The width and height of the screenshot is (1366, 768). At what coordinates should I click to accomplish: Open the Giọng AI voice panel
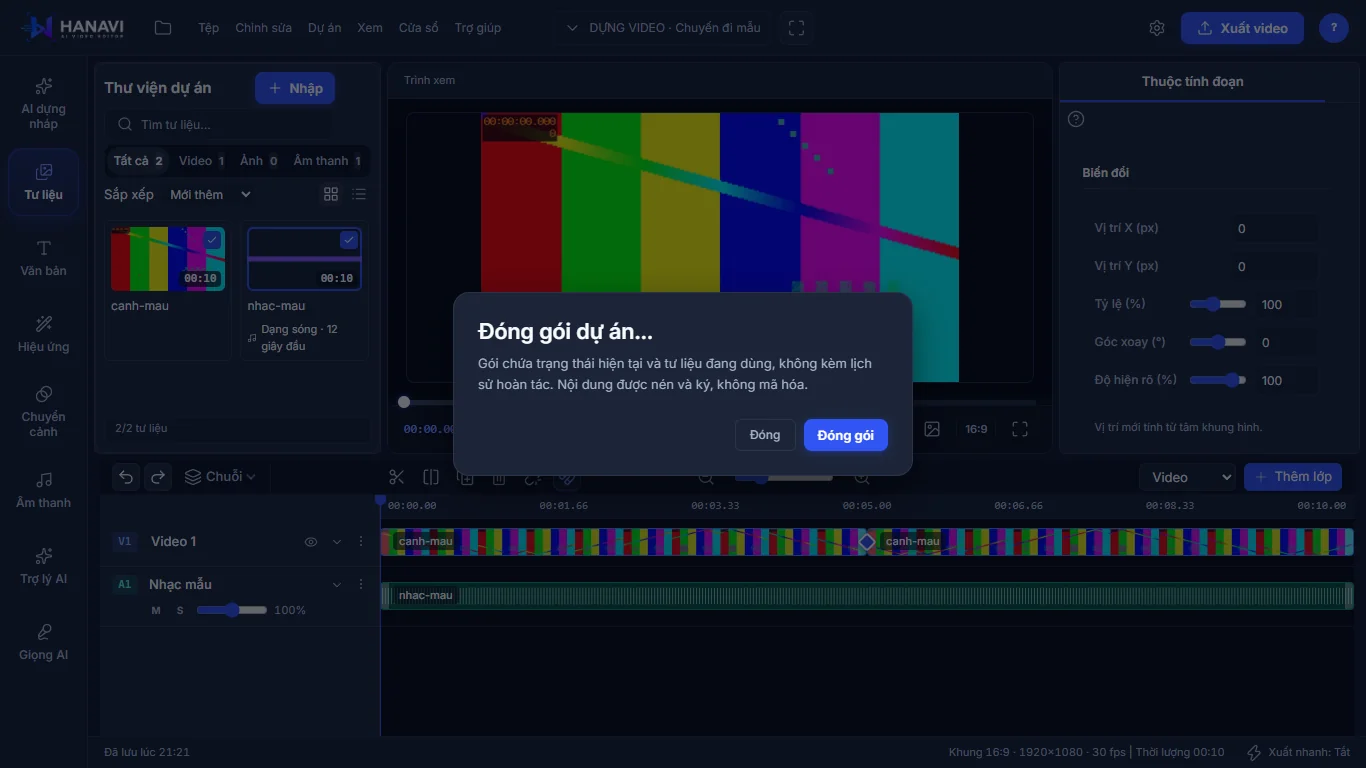(x=43, y=642)
